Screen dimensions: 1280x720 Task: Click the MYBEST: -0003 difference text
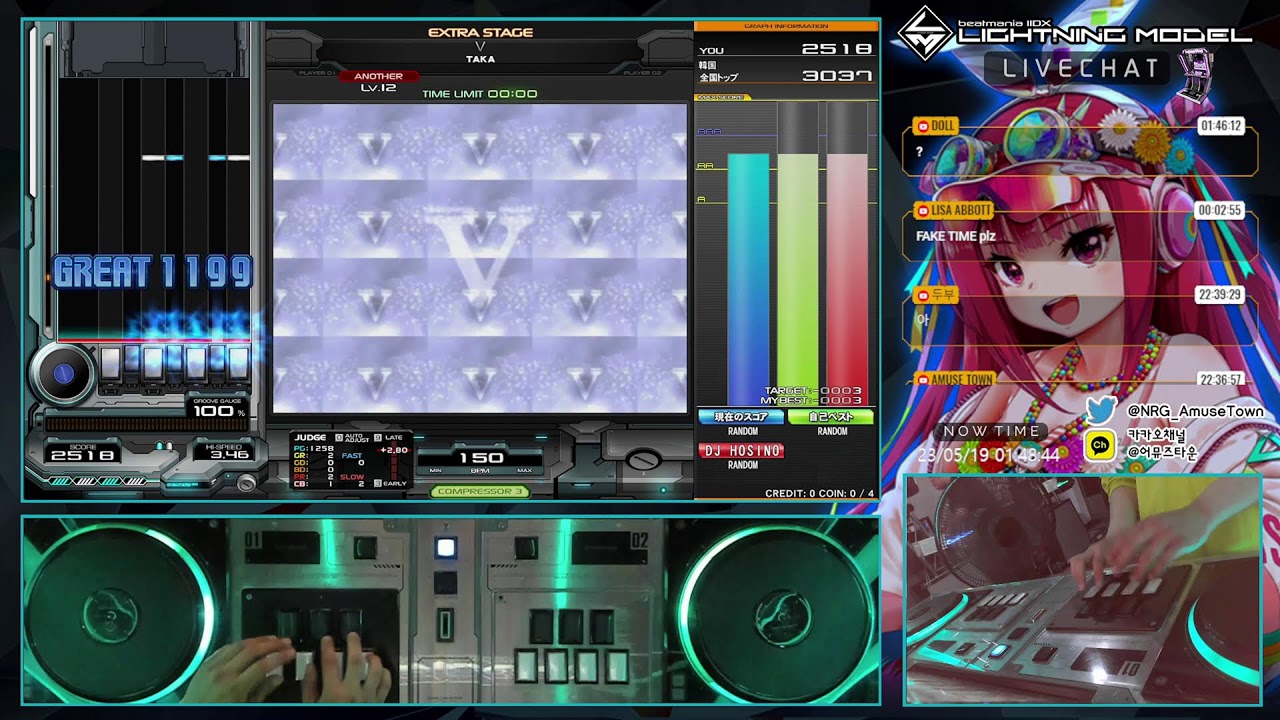point(811,400)
